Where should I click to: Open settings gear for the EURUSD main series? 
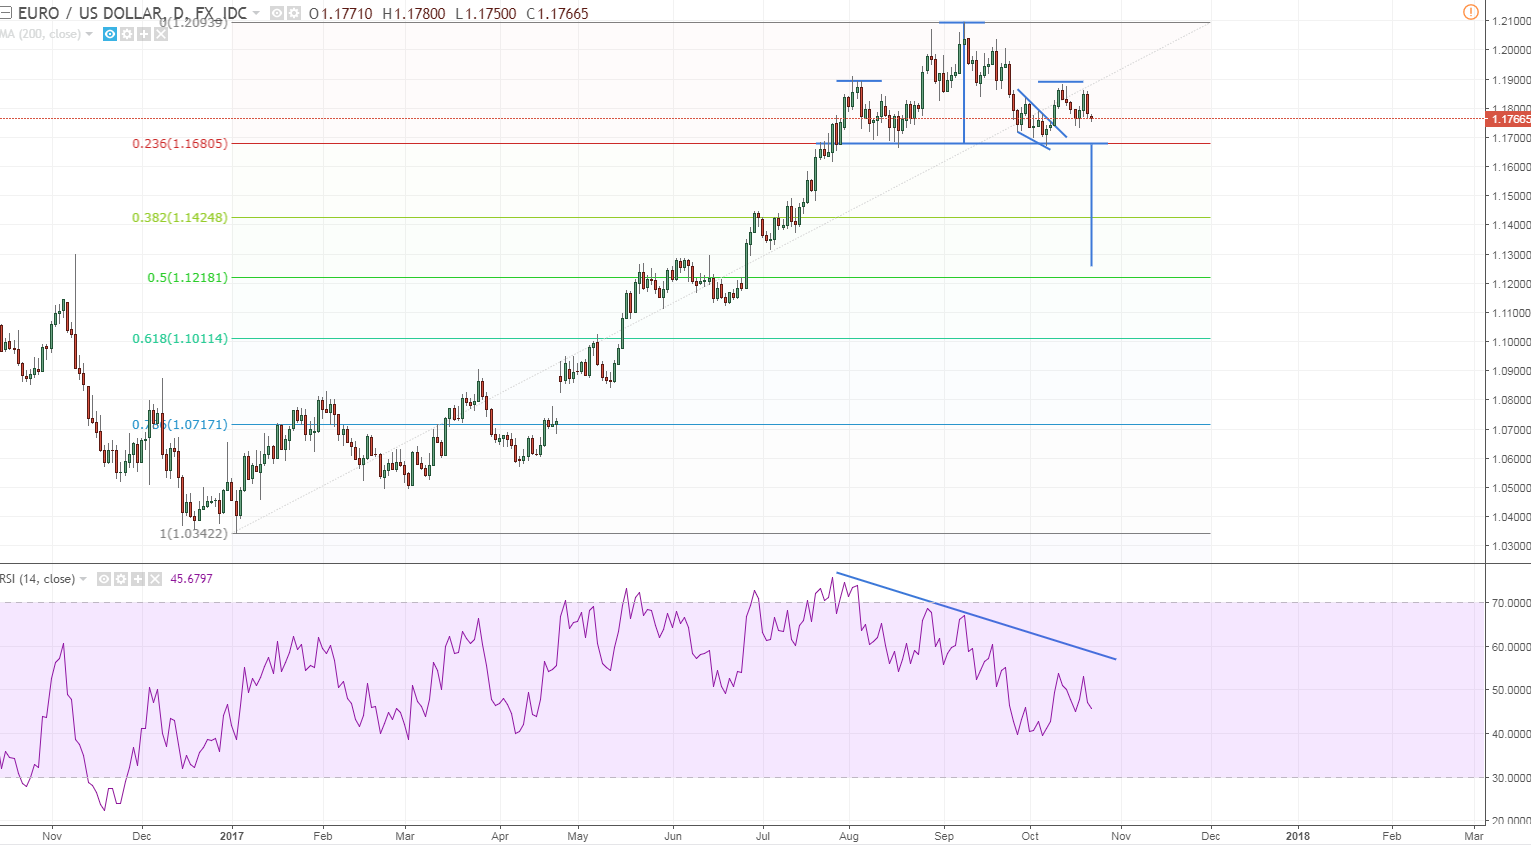click(x=294, y=13)
